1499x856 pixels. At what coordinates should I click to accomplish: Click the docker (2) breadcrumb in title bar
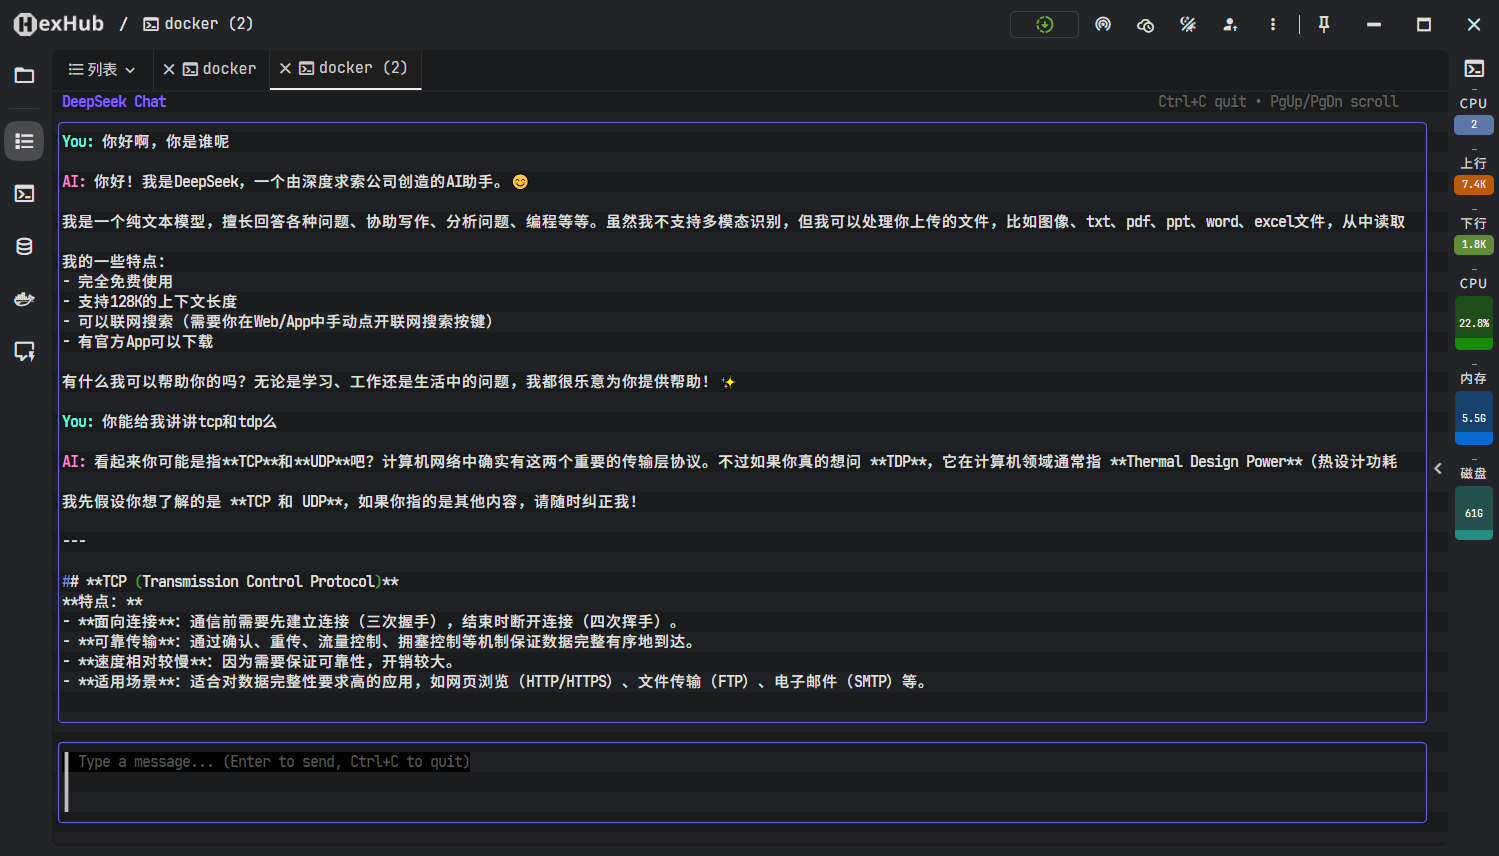tap(198, 24)
